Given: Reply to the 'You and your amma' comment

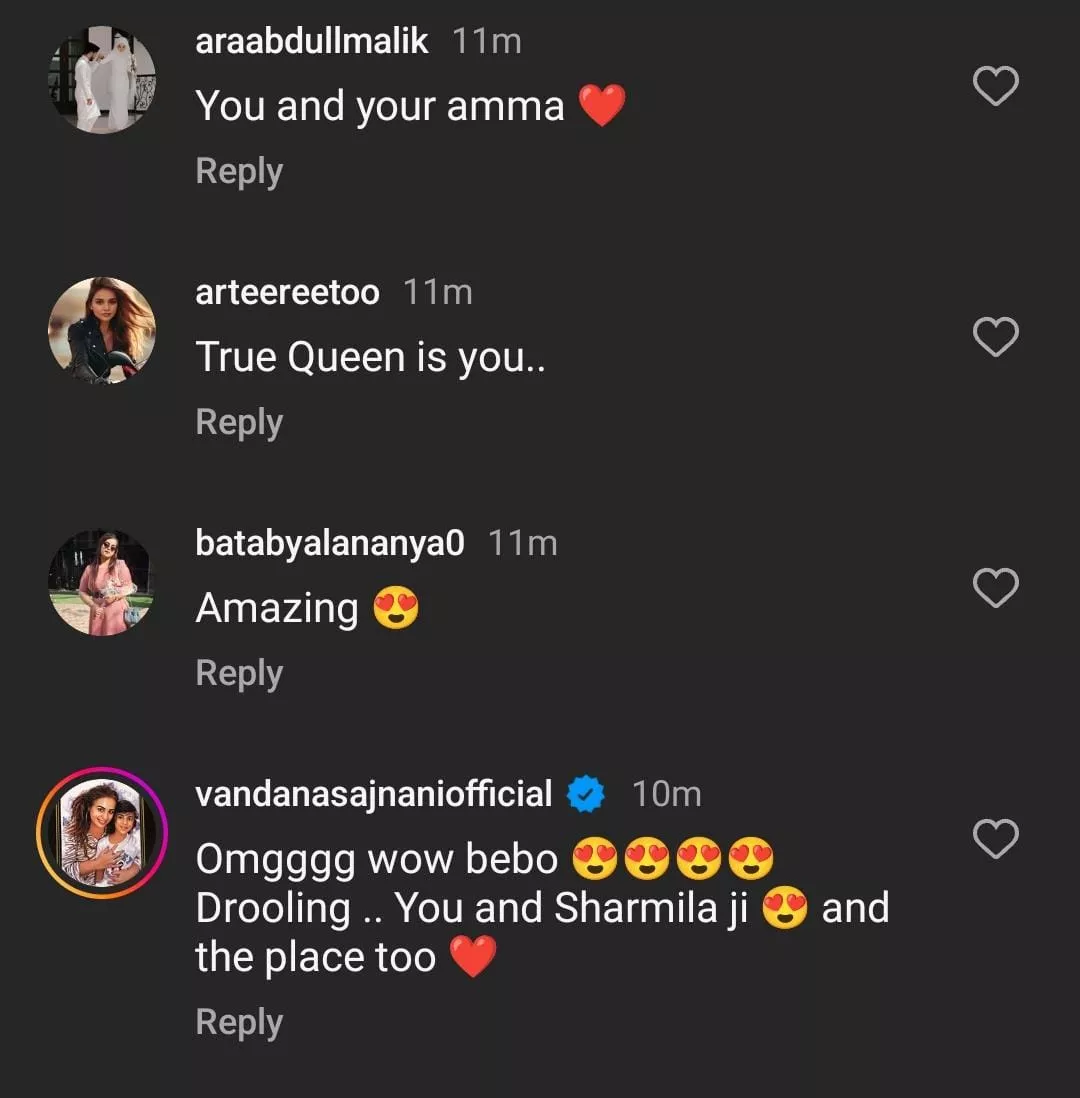Looking at the screenshot, I should pos(239,171).
